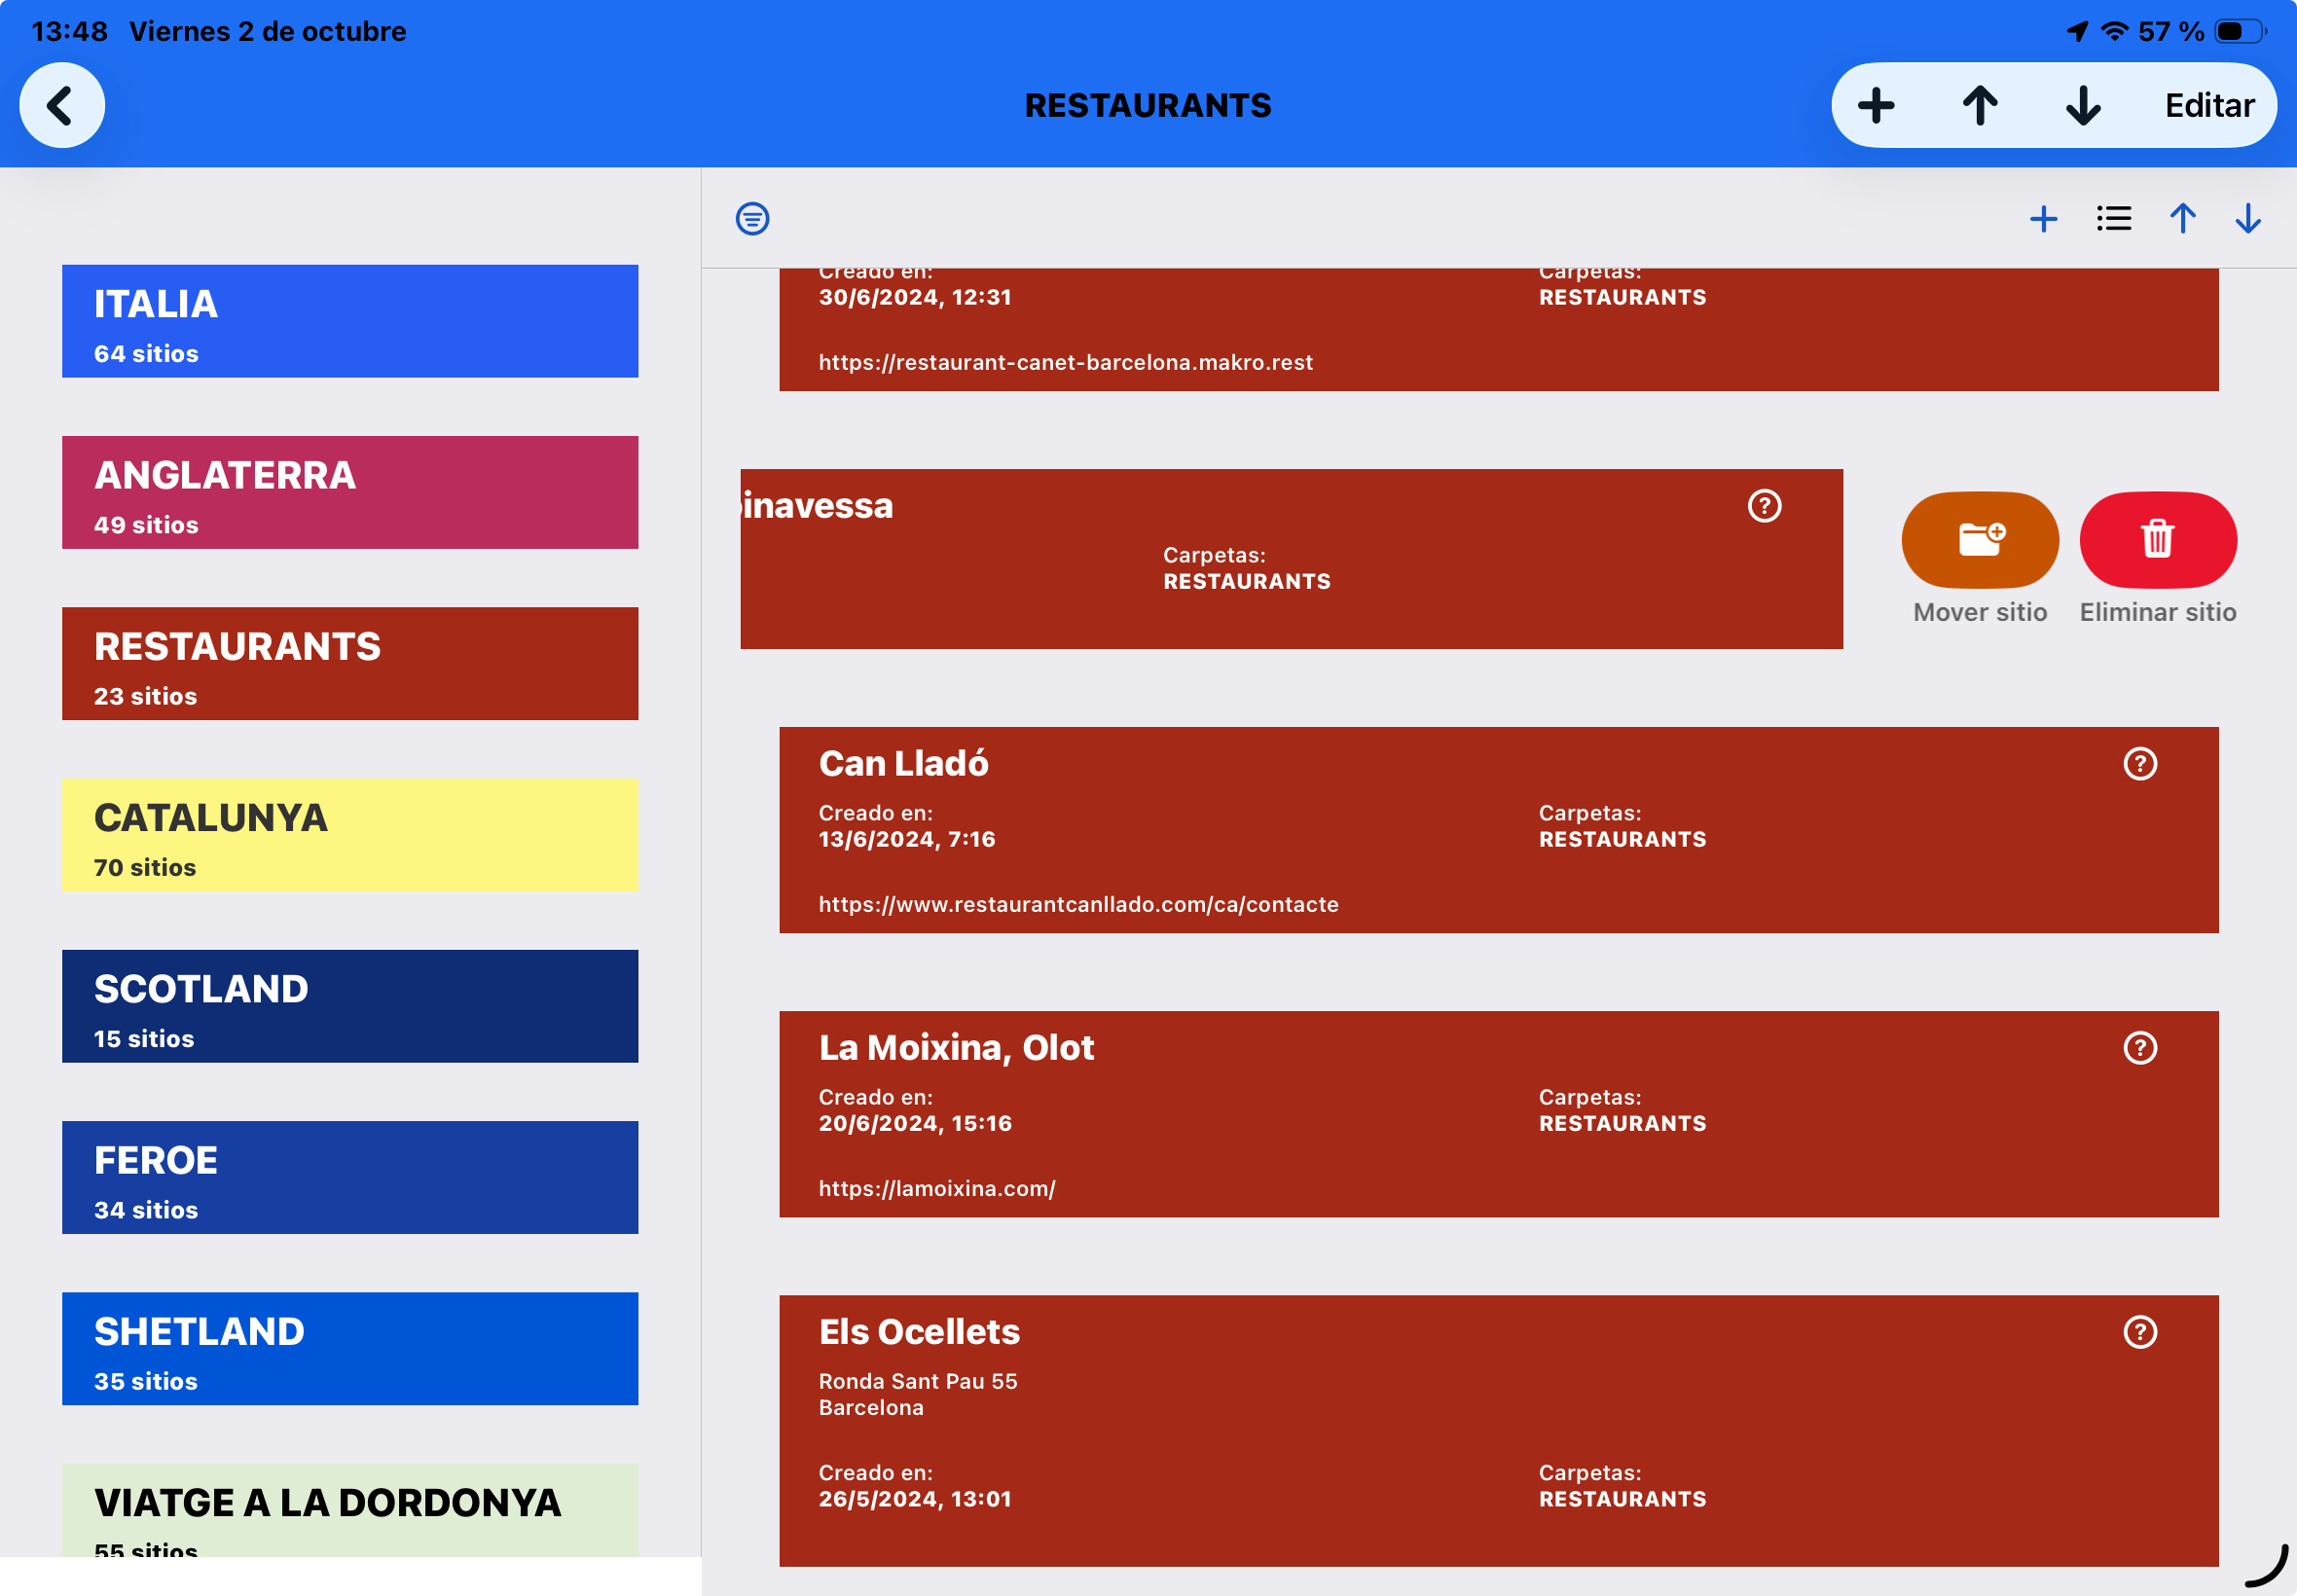This screenshot has width=2297, height=1596.
Task: Tap the header down arrow
Action: coord(2083,105)
